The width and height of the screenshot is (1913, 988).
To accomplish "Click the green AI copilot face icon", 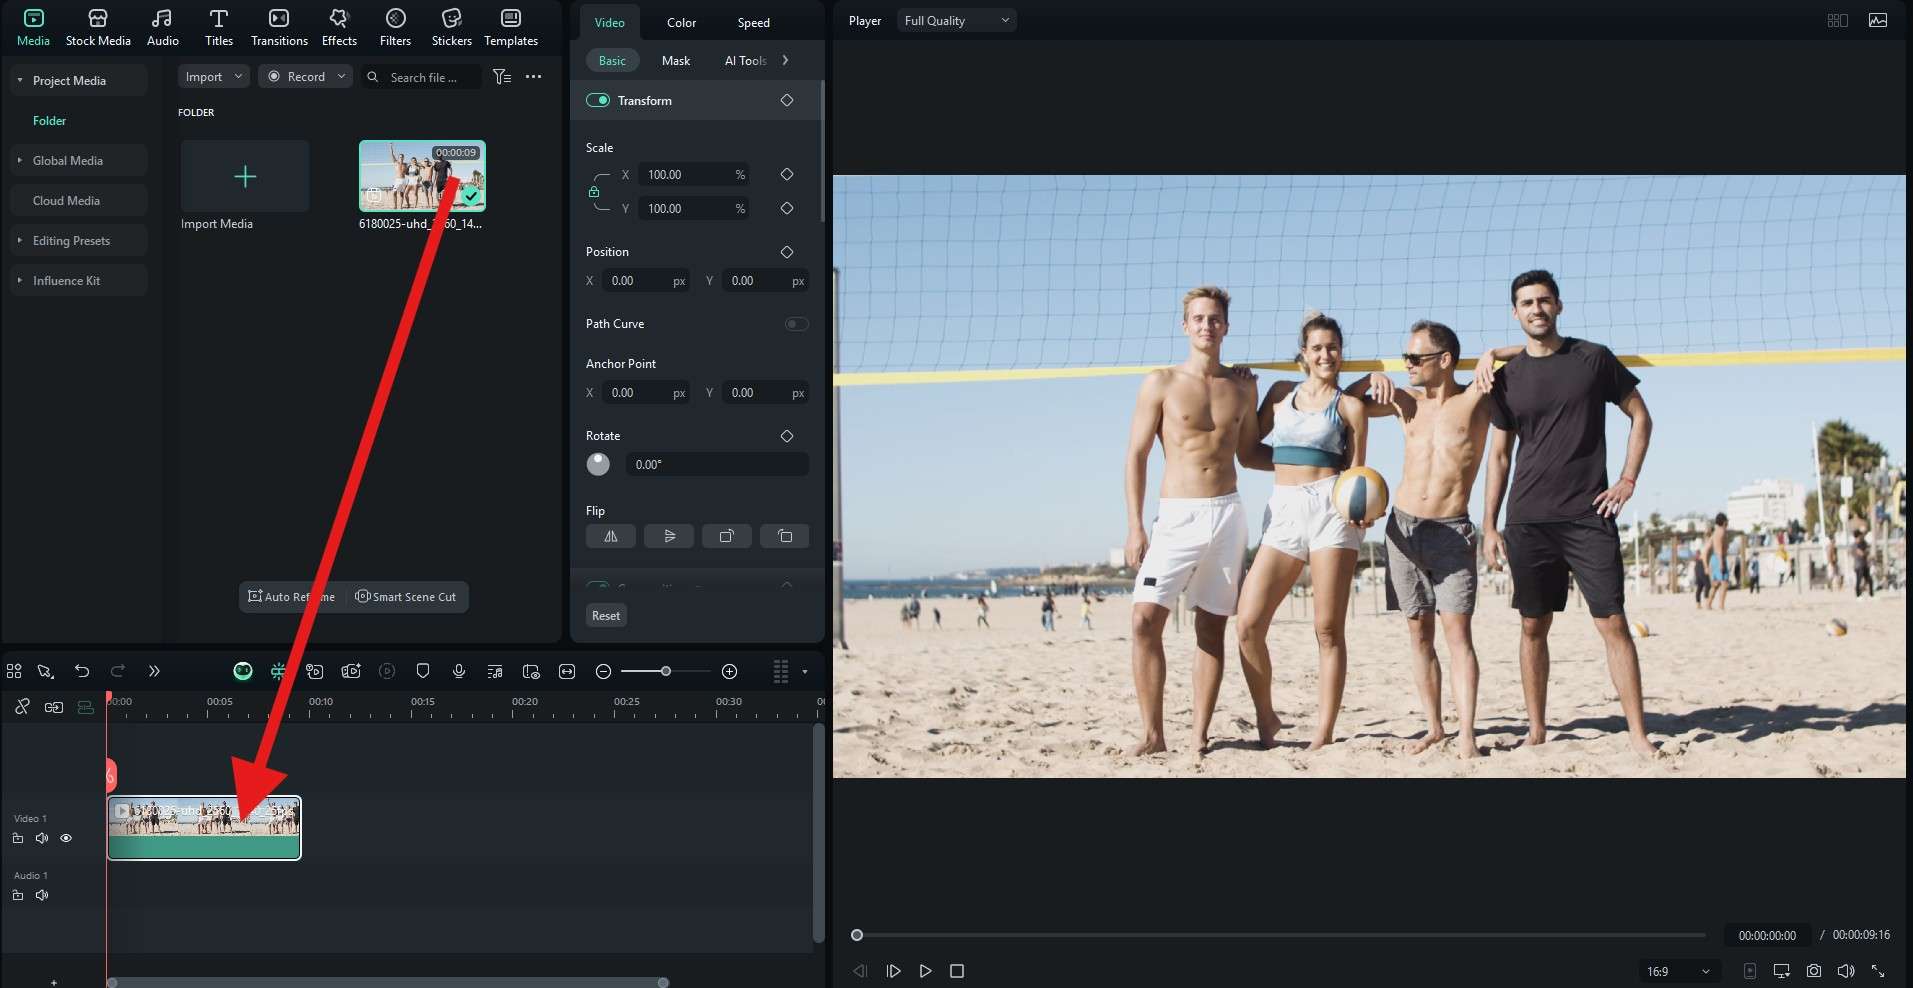I will tap(243, 671).
